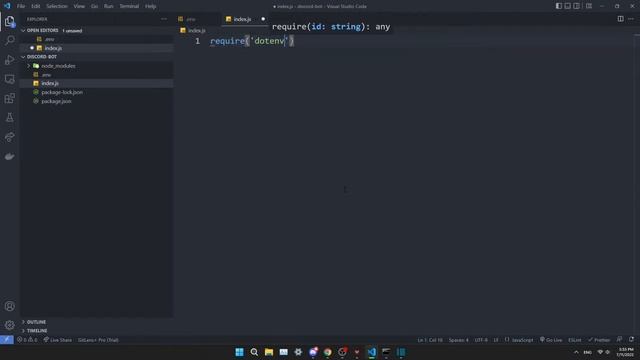
Task: Click the remote window indicator in status bar
Action: (7, 340)
